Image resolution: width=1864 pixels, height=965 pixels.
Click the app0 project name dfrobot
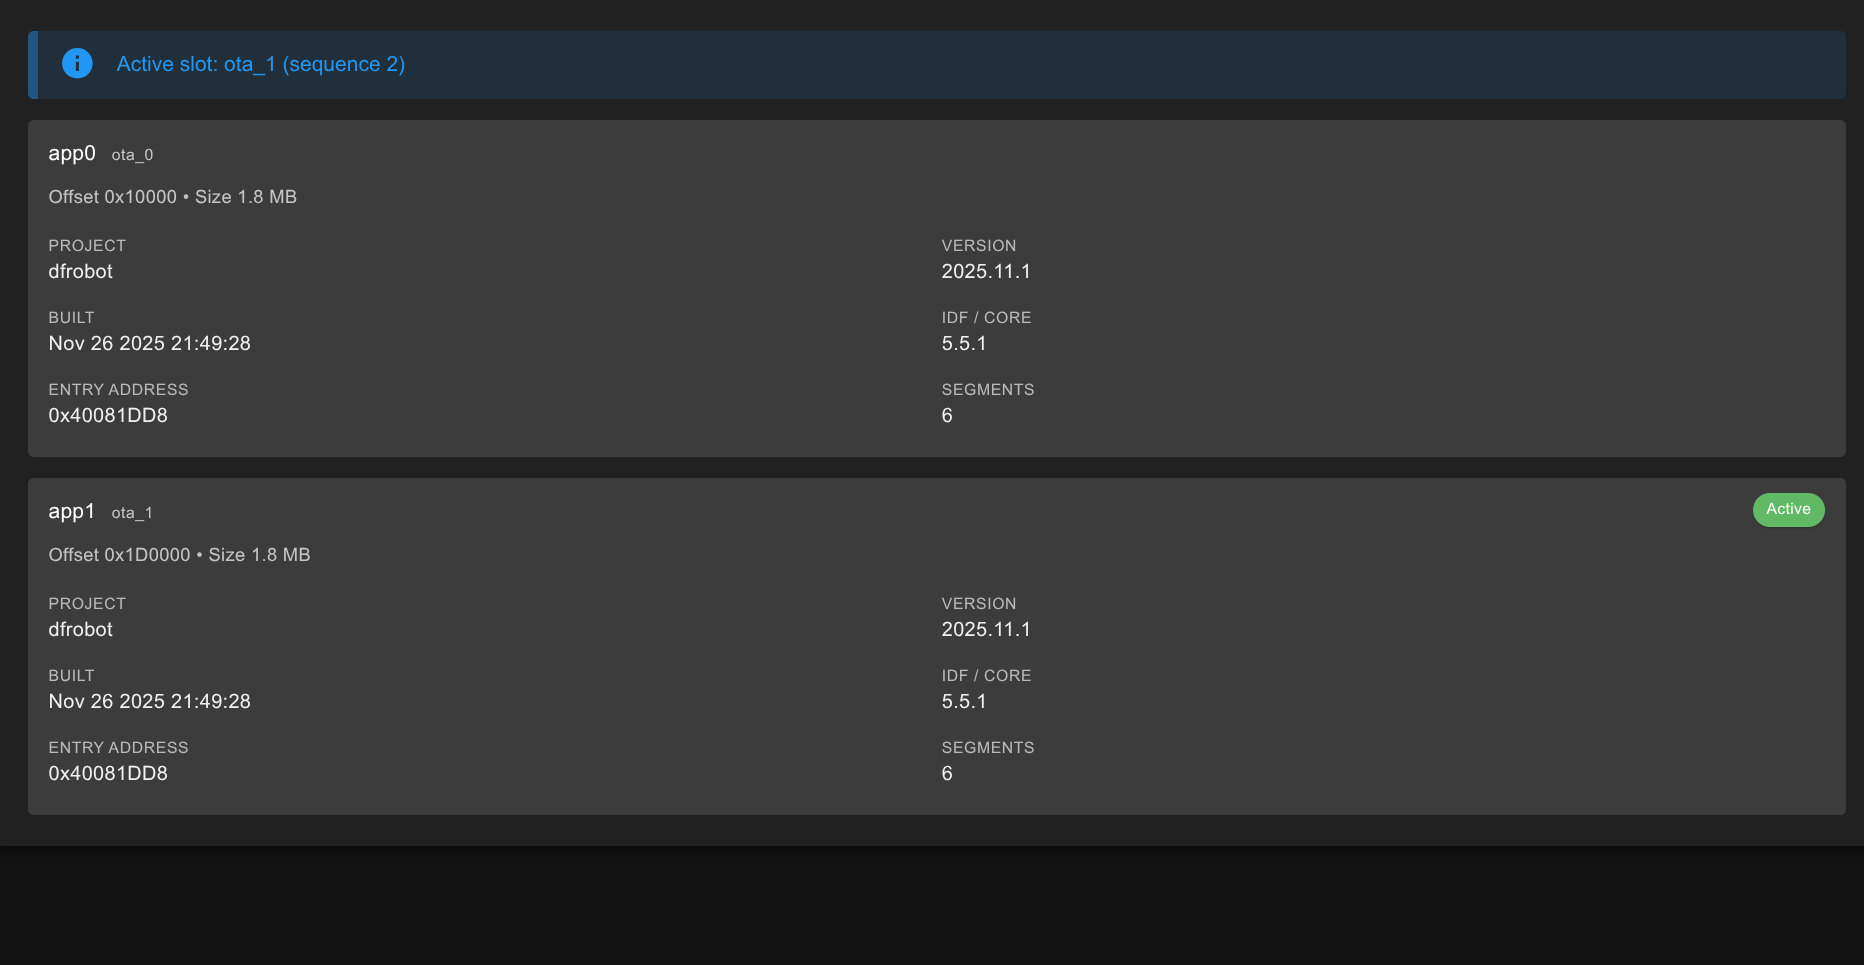[x=80, y=271]
